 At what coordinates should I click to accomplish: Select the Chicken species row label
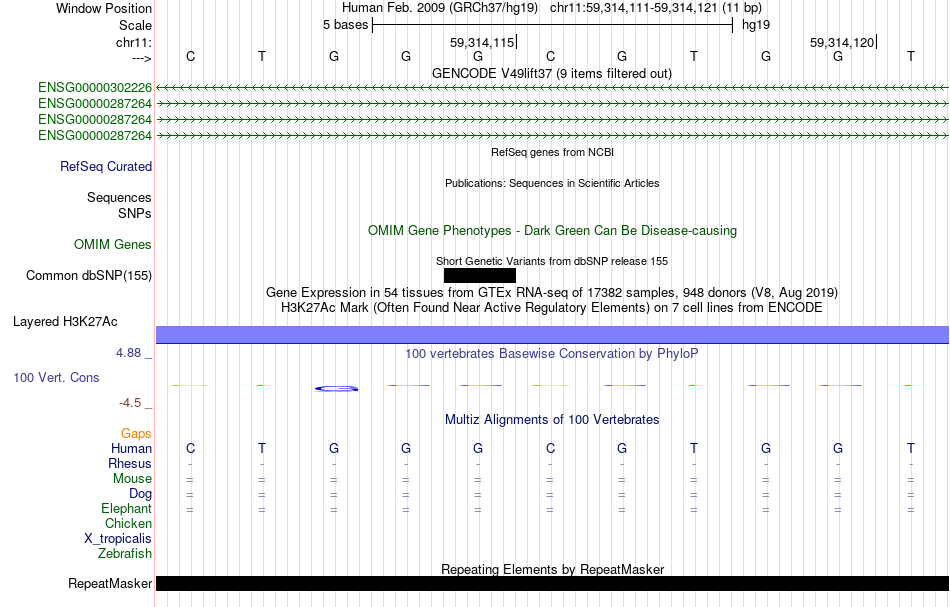(128, 523)
